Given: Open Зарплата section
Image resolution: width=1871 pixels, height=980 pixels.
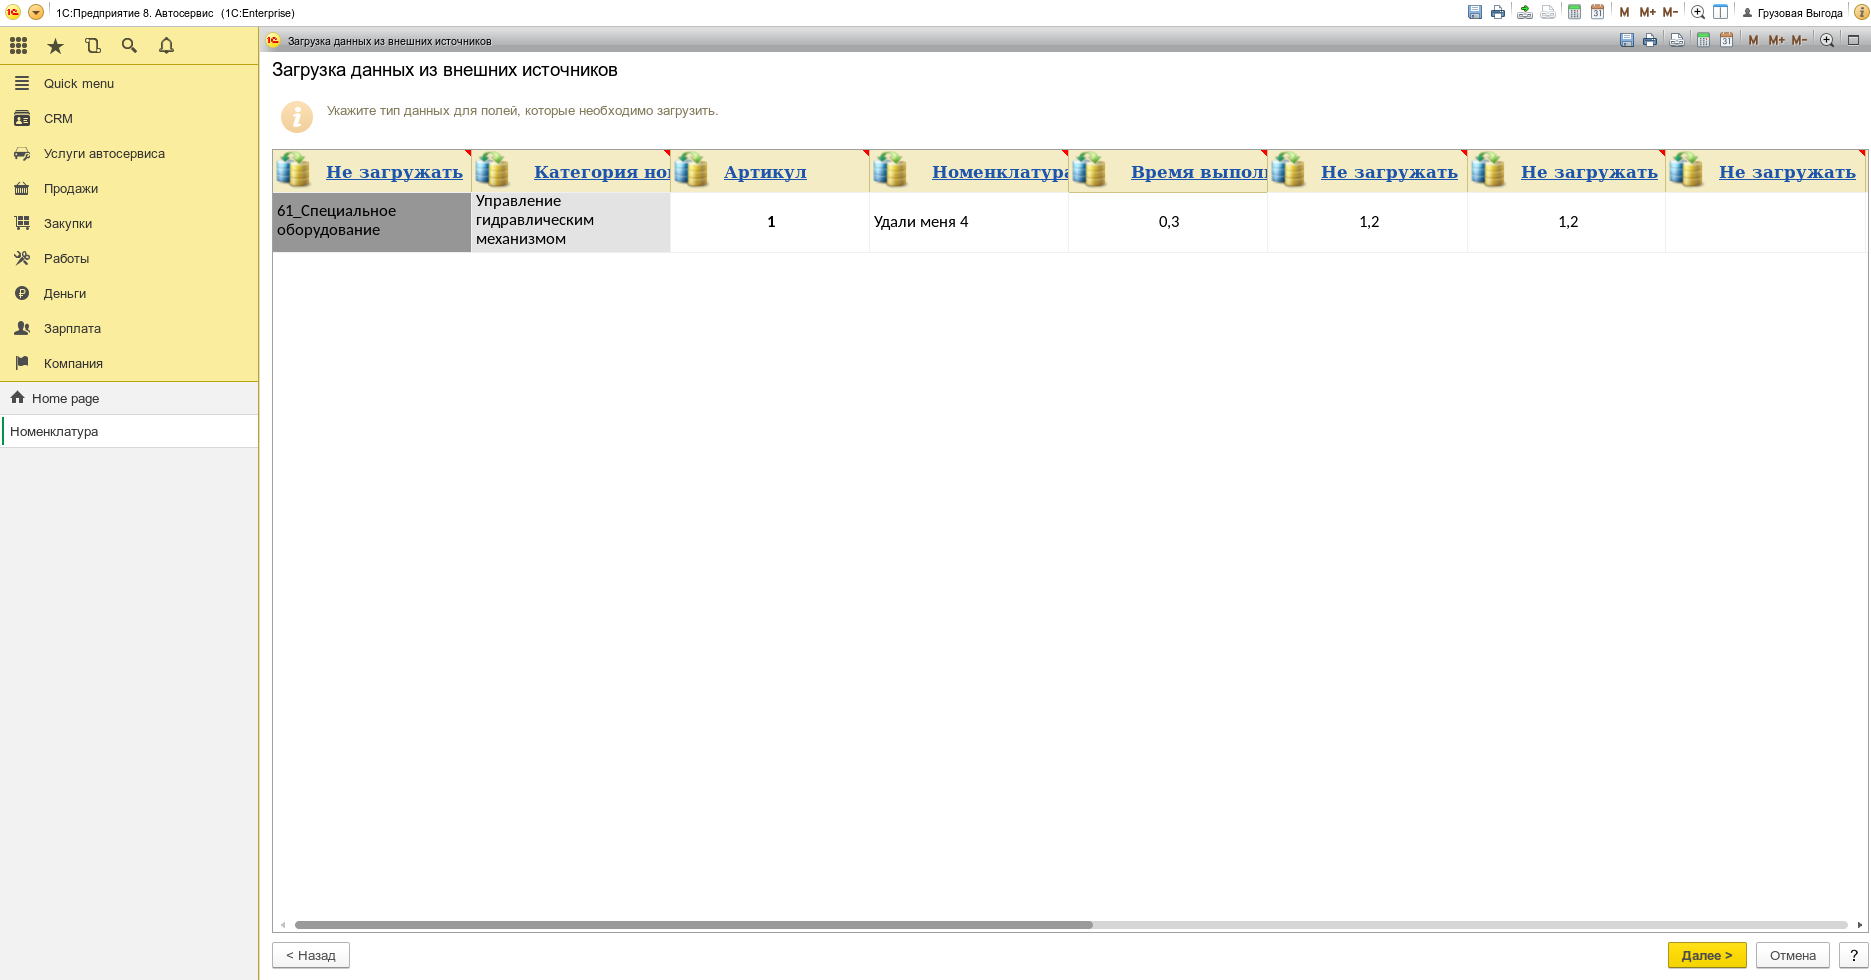Looking at the screenshot, I should pos(129,329).
